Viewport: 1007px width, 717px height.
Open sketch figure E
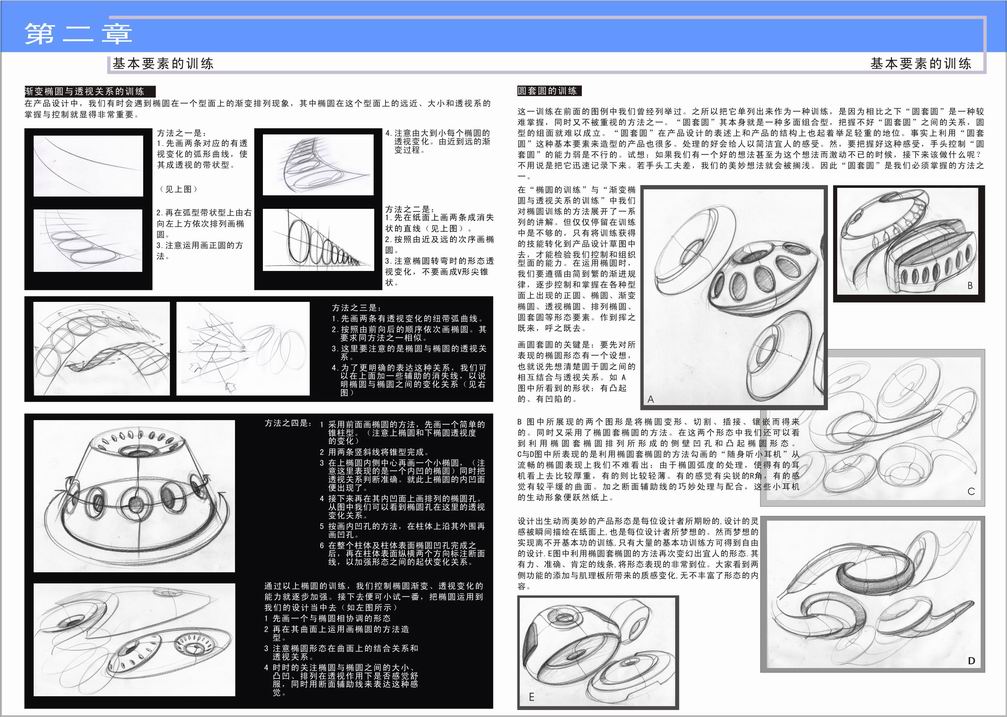coord(598,652)
